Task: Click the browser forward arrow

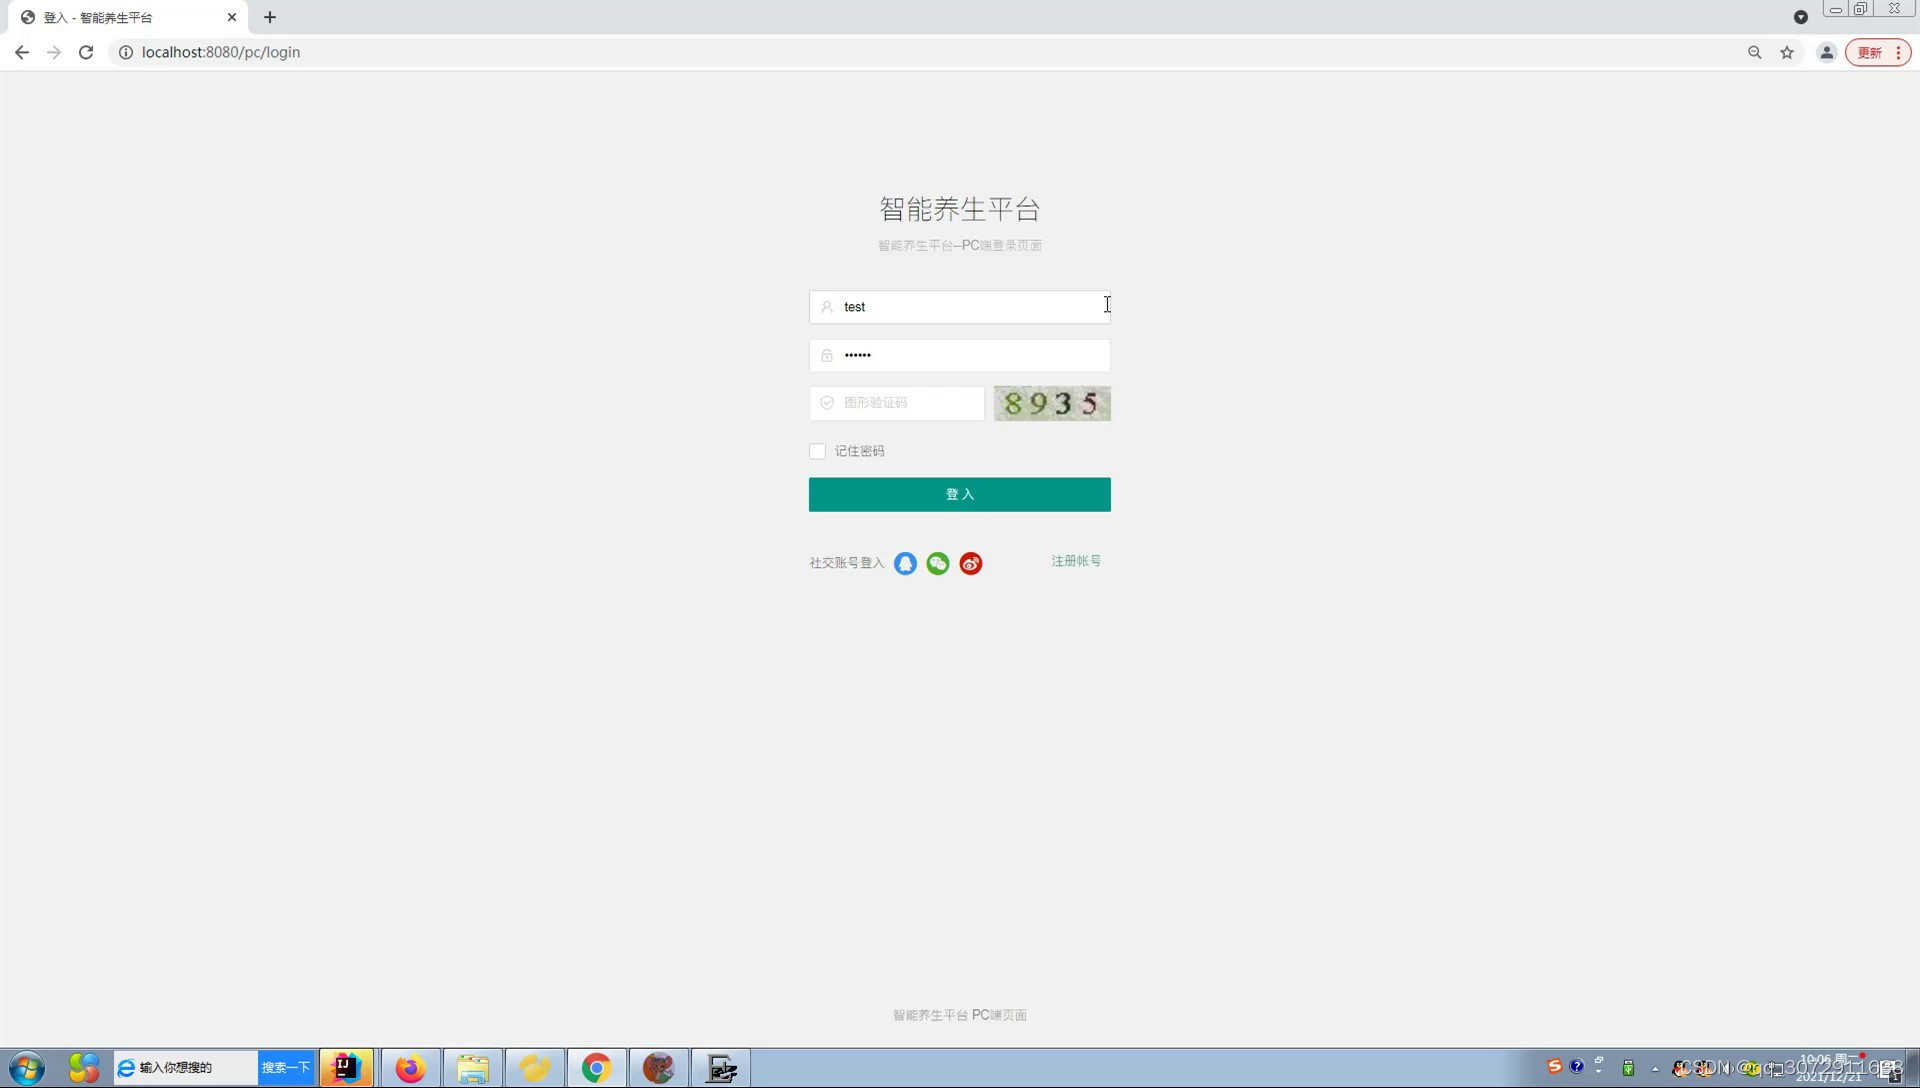Action: click(54, 52)
